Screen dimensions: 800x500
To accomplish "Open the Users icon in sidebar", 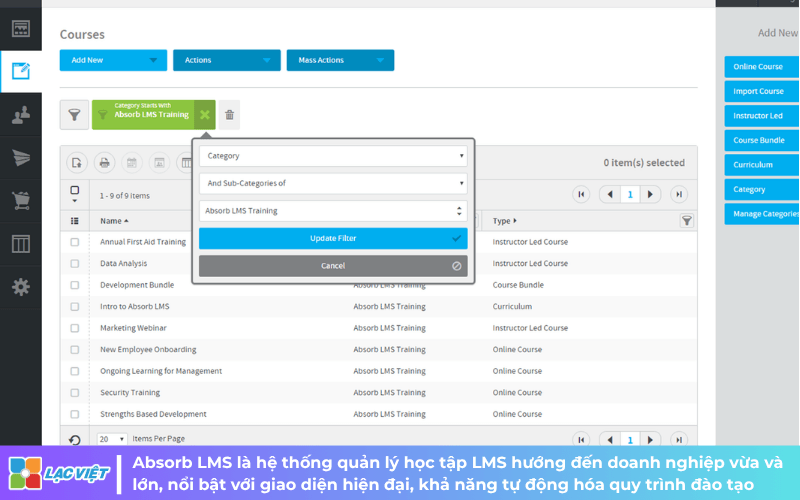I will (x=20, y=115).
